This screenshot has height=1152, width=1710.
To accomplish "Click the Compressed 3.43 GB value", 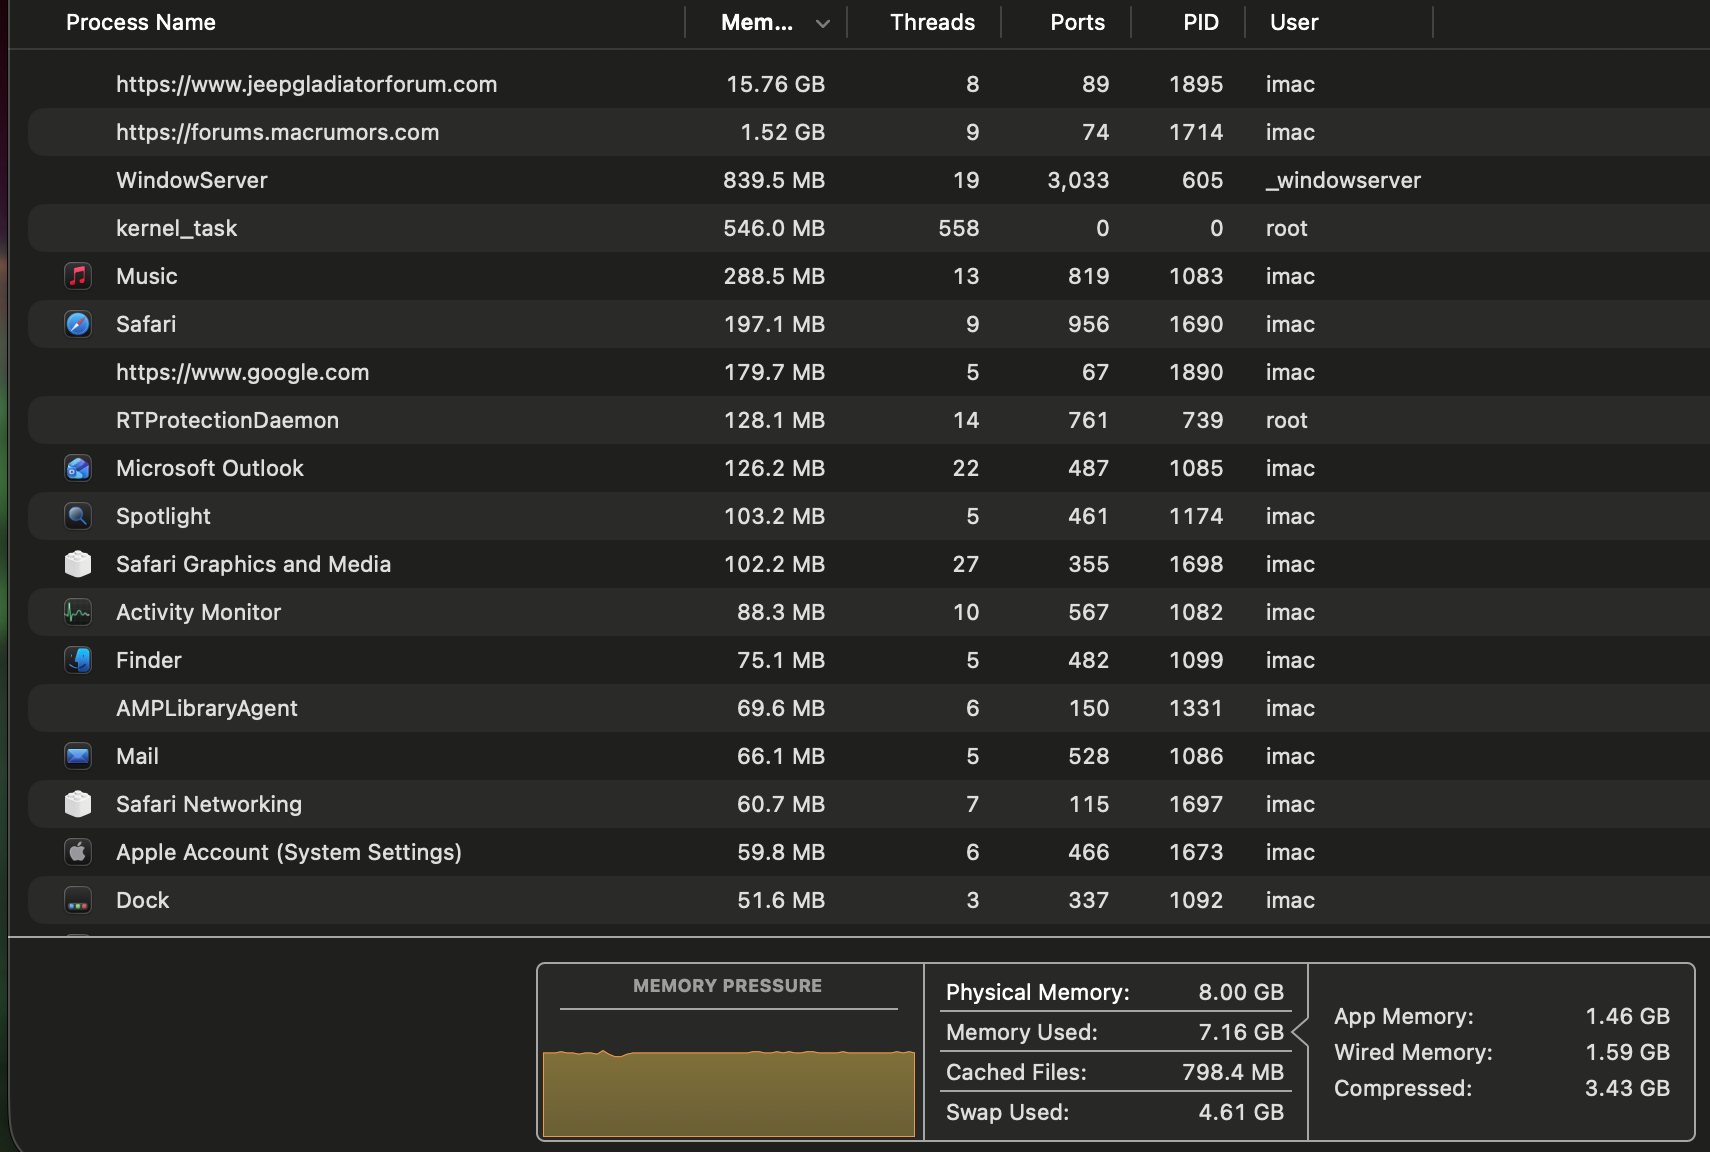I will [1627, 1088].
